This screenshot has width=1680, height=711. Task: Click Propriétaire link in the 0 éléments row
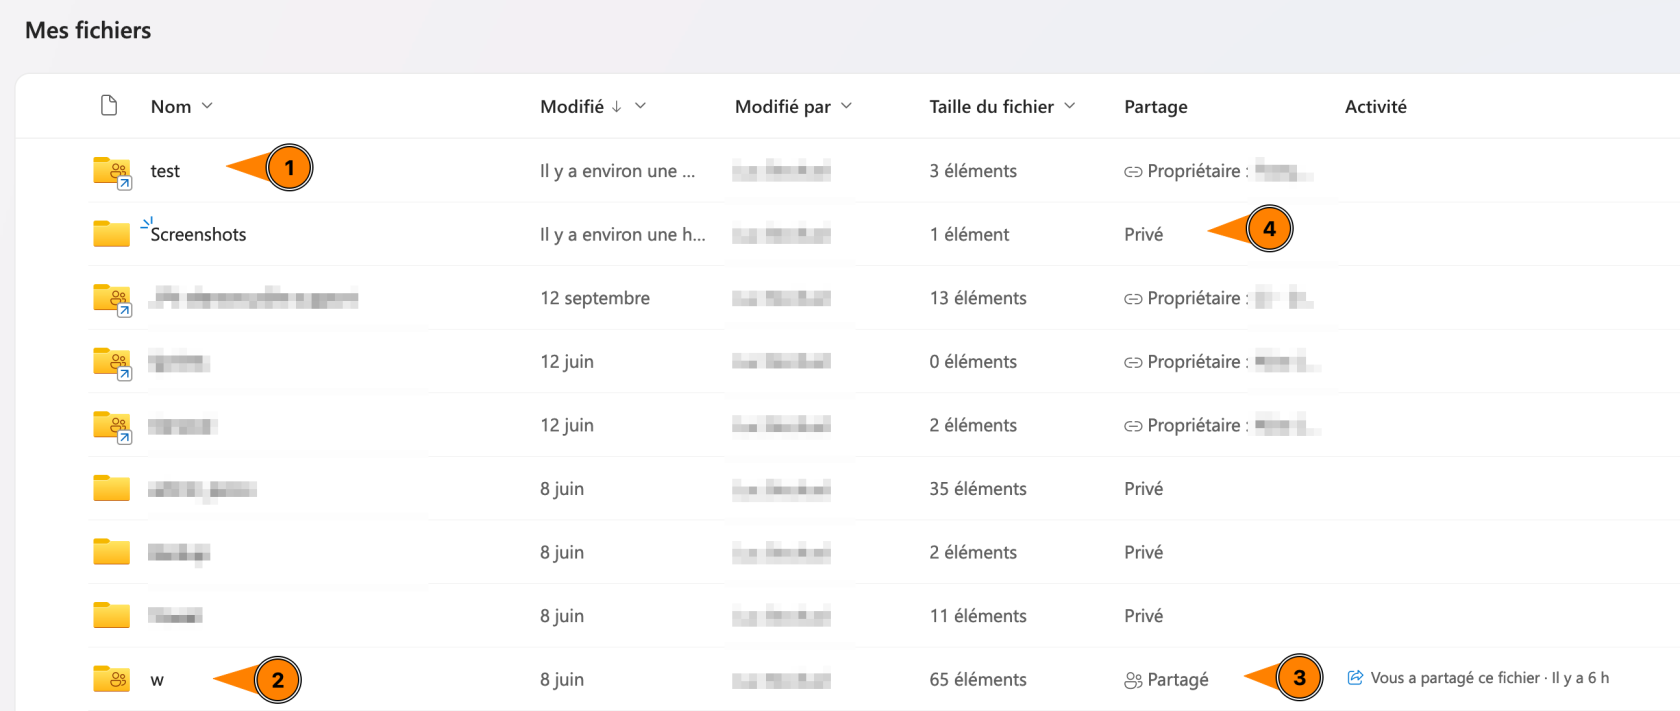[1193, 362]
